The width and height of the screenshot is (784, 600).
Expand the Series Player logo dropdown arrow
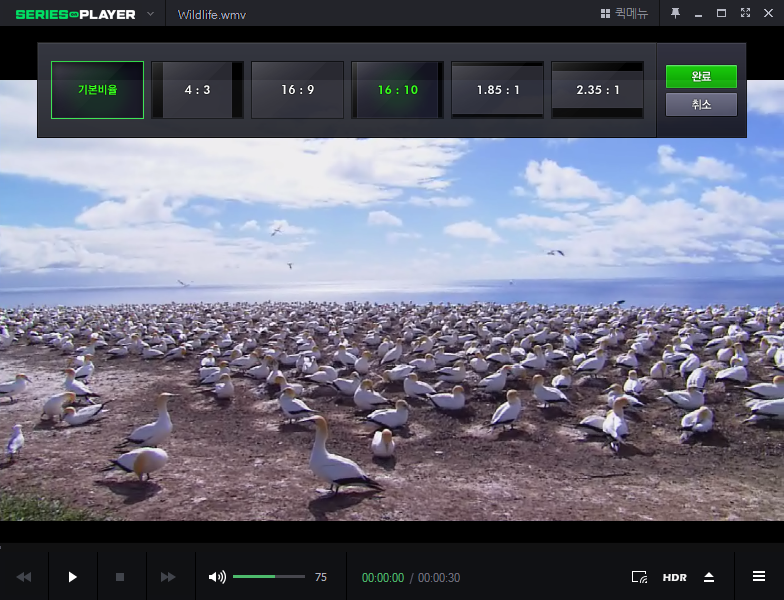(150, 14)
